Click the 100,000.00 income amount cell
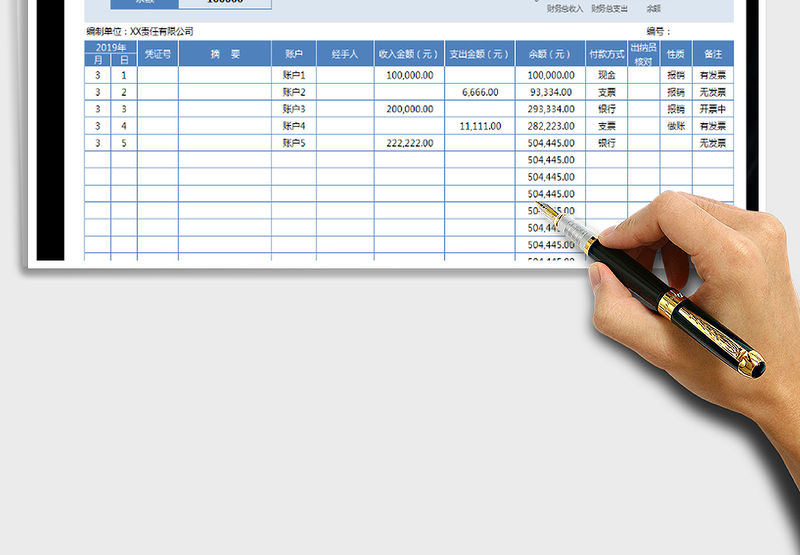800x555 pixels. (x=409, y=75)
